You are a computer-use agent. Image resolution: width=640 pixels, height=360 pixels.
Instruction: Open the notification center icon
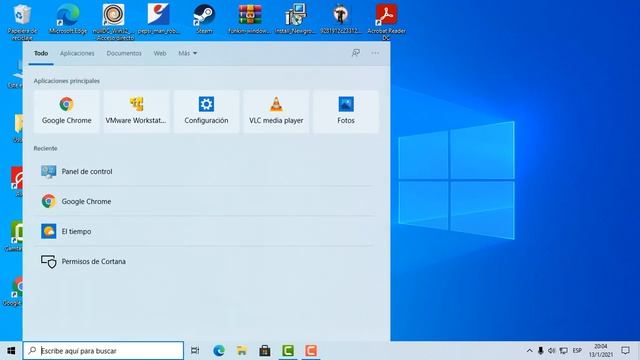tap(625, 351)
